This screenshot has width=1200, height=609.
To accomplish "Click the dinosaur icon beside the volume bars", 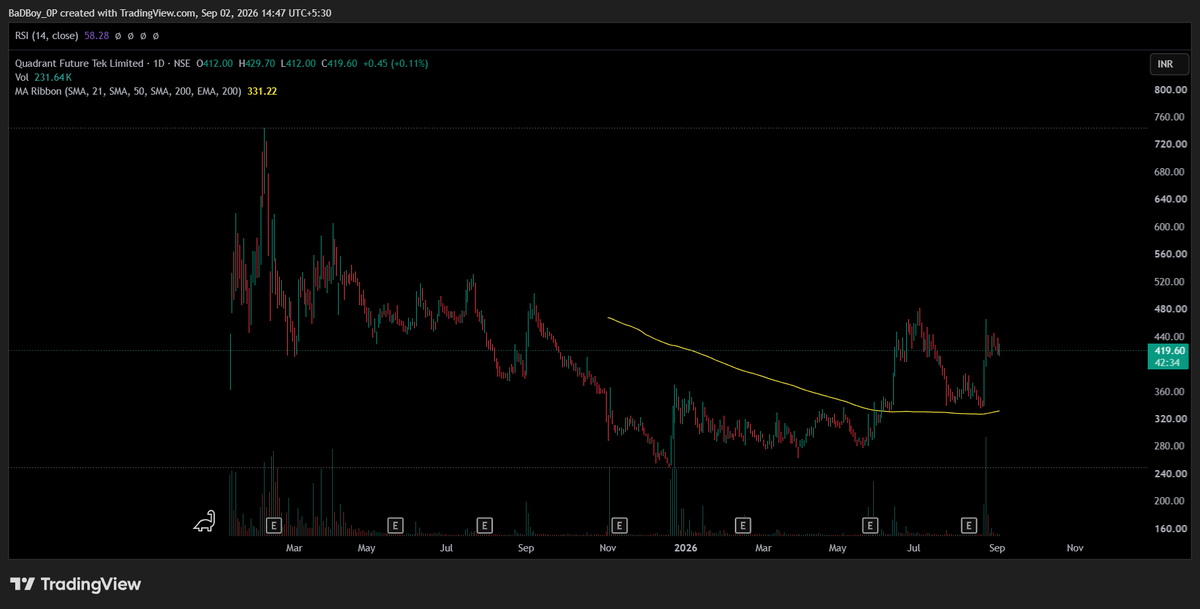I will click(205, 520).
